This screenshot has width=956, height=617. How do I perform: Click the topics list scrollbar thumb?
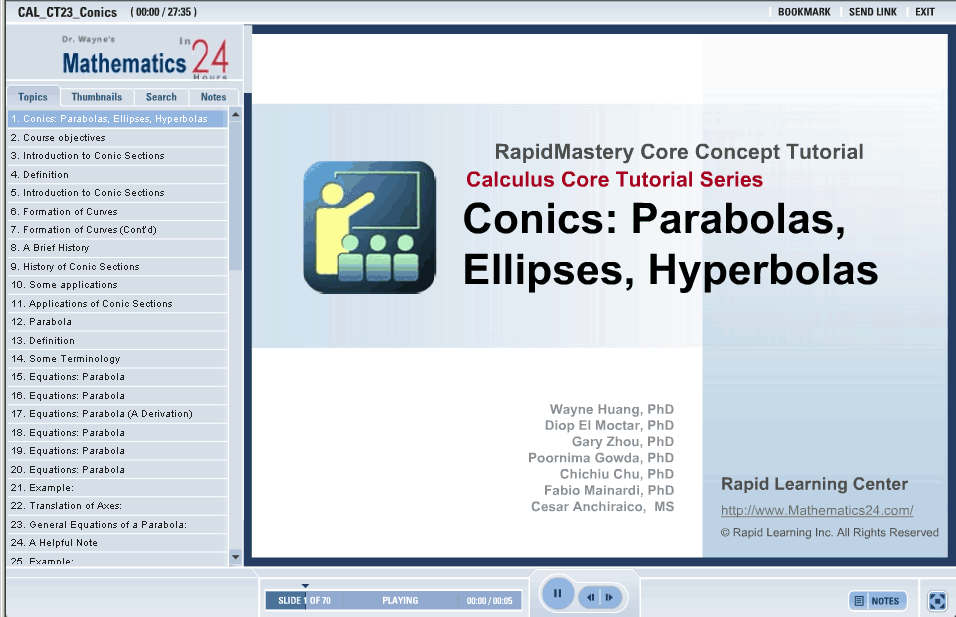point(235,195)
